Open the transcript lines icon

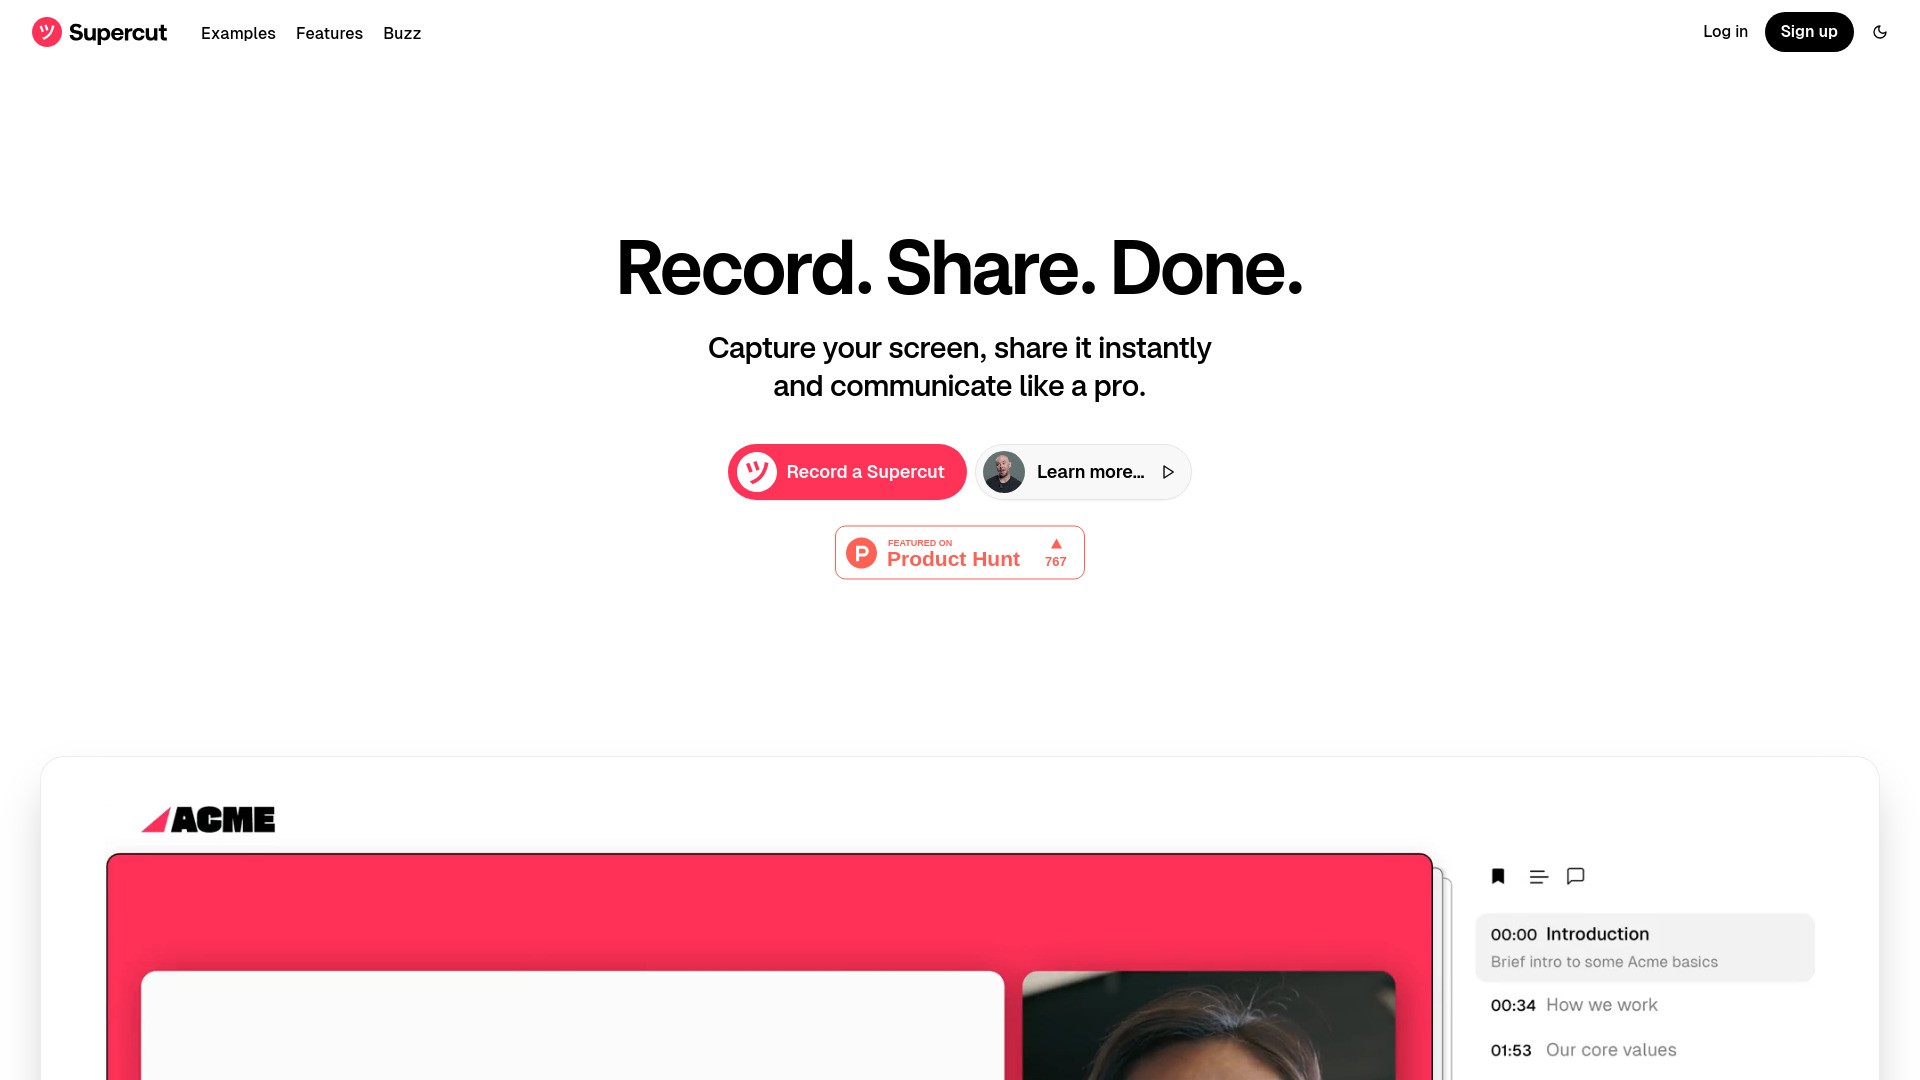[1539, 877]
